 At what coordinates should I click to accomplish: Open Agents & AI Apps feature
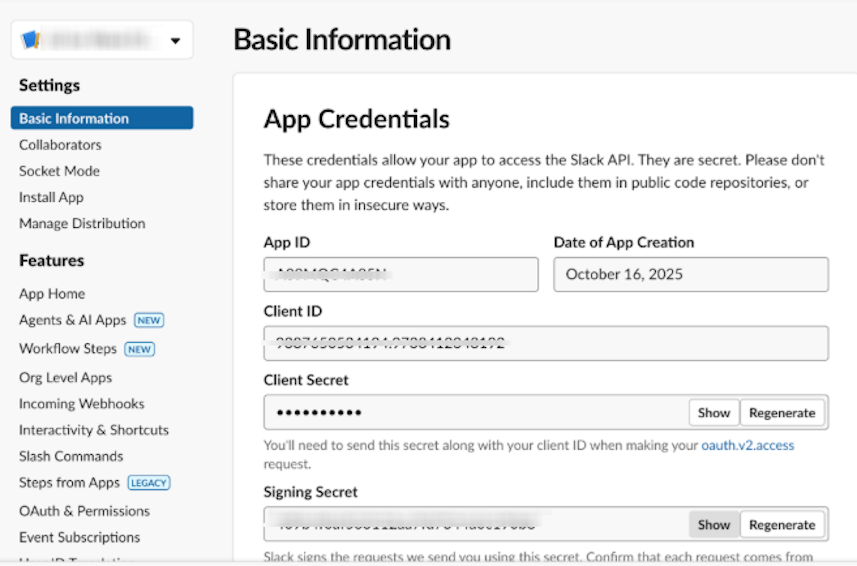(73, 320)
